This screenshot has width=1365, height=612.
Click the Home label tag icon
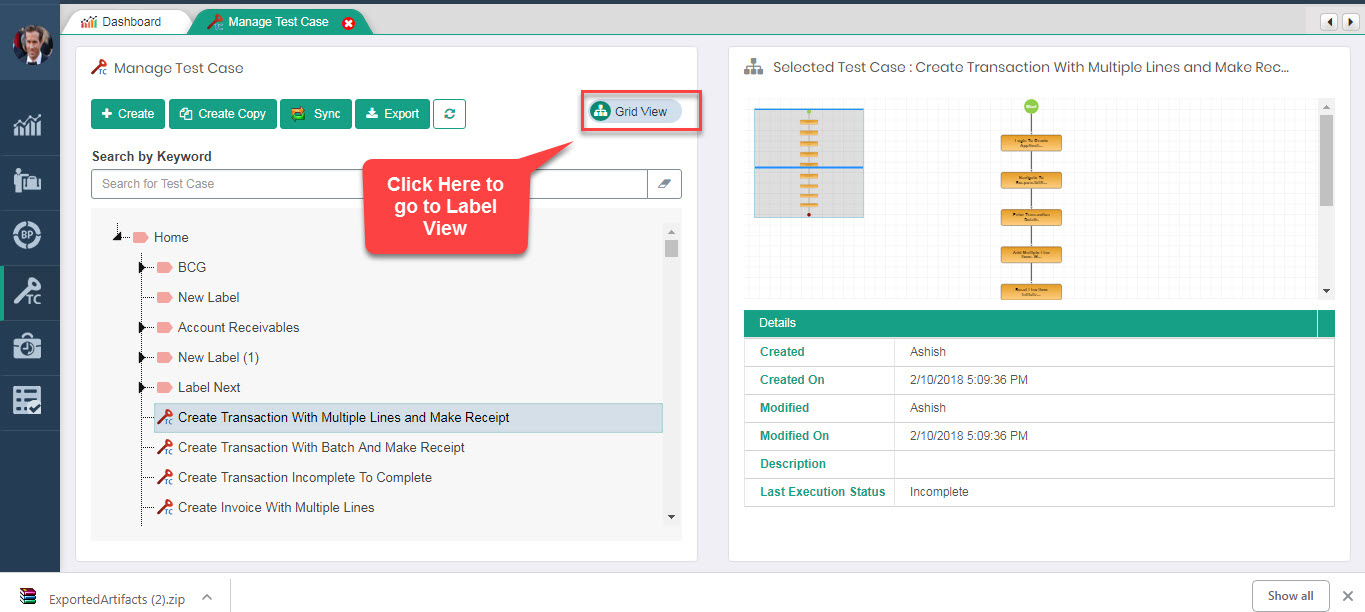point(140,237)
